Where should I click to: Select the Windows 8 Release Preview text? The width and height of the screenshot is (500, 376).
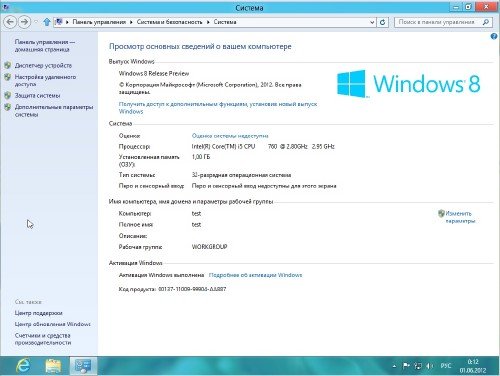tap(154, 73)
